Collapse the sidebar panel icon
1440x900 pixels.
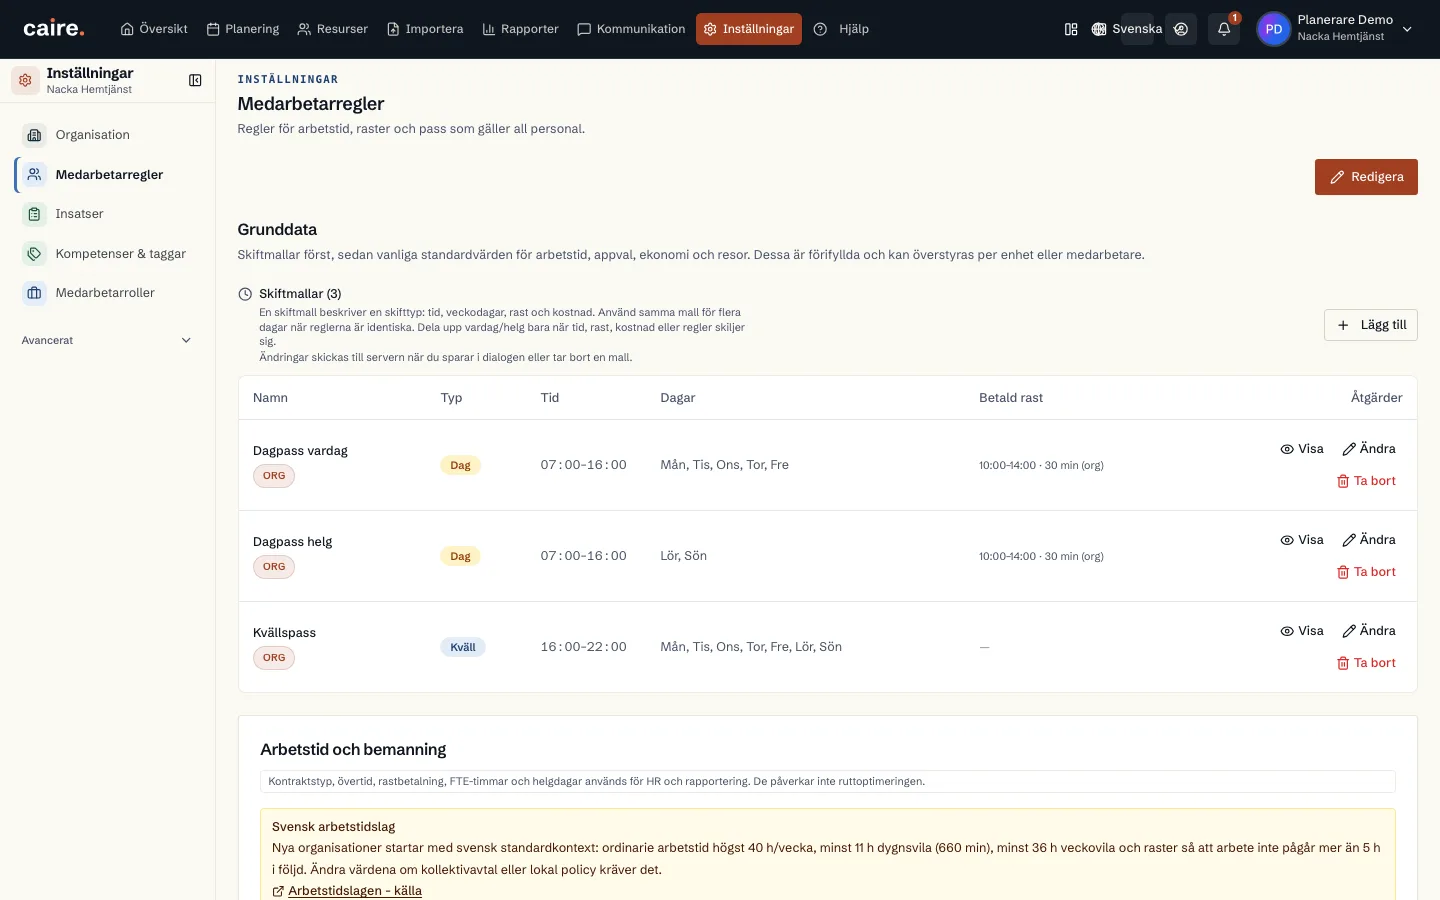195,80
